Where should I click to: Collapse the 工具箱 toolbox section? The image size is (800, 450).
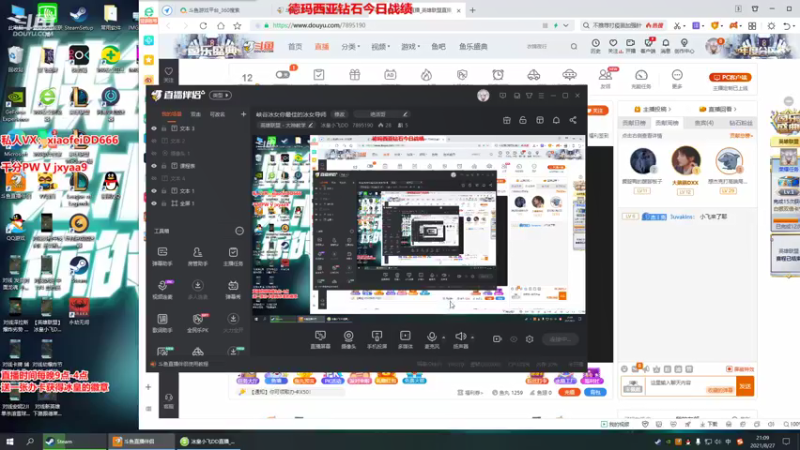[x=239, y=231]
